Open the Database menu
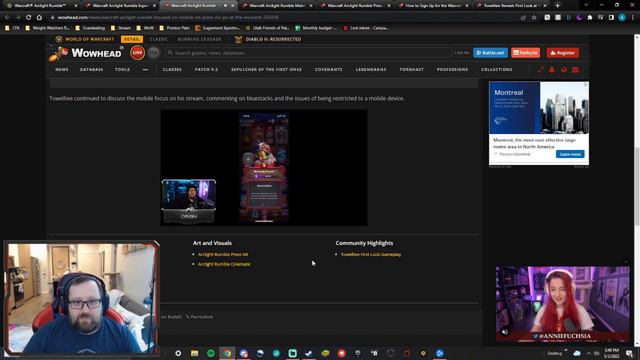 (91, 69)
